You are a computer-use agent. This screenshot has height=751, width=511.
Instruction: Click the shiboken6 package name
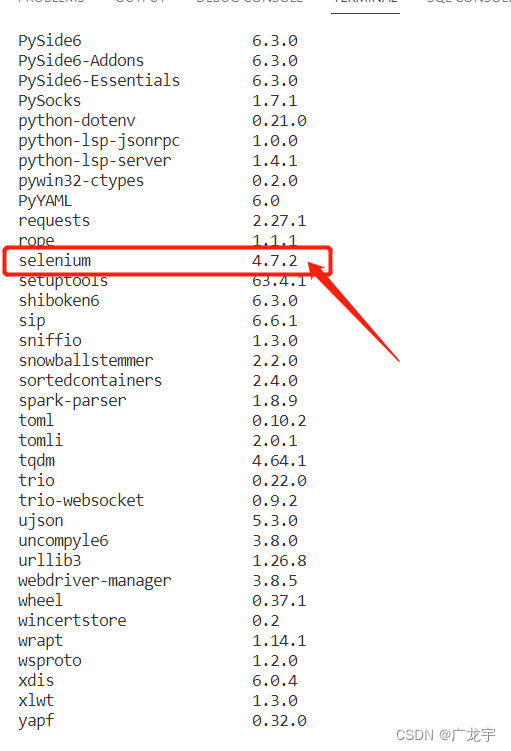click(59, 301)
